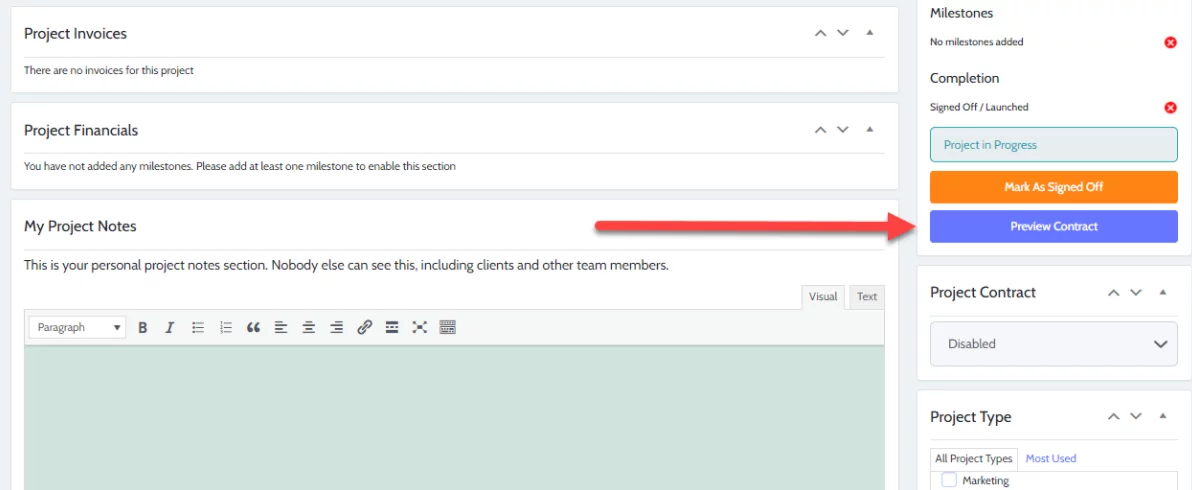Toggle fullscreen distraction-free editor
This screenshot has width=1192, height=490.
tap(420, 327)
